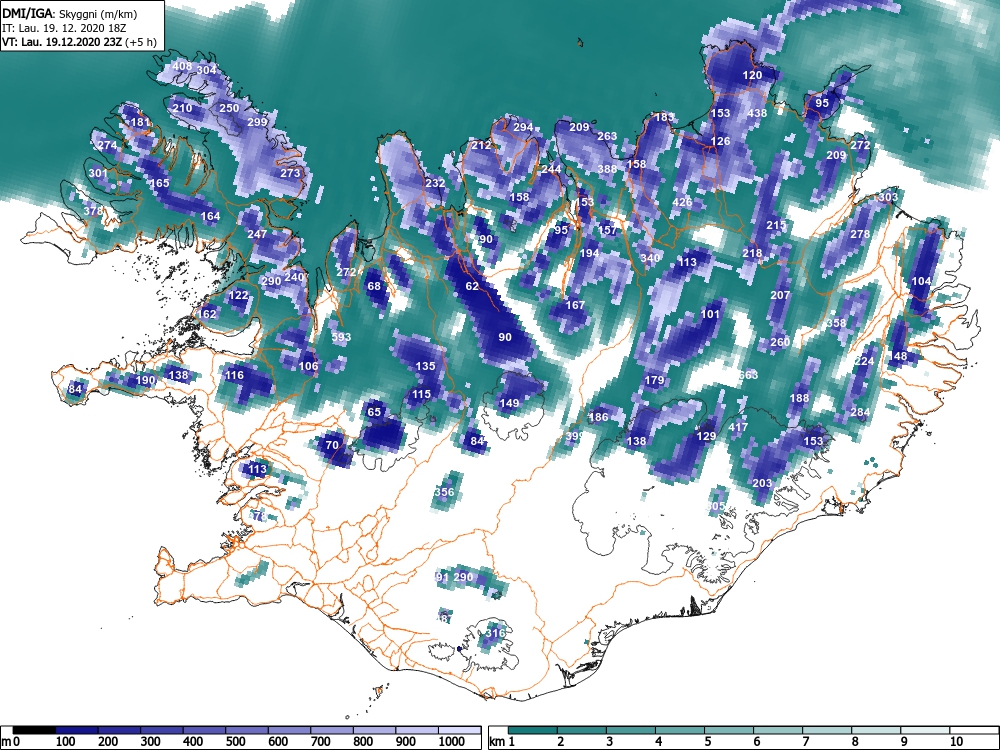
Task: Click the visibility value 356 on the map
Action: pyautogui.click(x=444, y=492)
